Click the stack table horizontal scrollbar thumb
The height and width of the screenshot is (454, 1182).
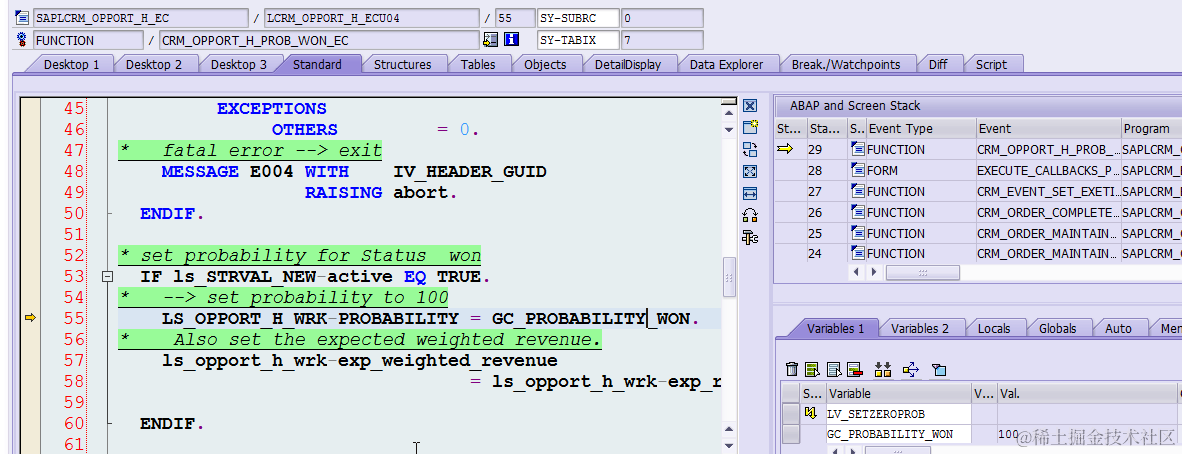tap(923, 271)
